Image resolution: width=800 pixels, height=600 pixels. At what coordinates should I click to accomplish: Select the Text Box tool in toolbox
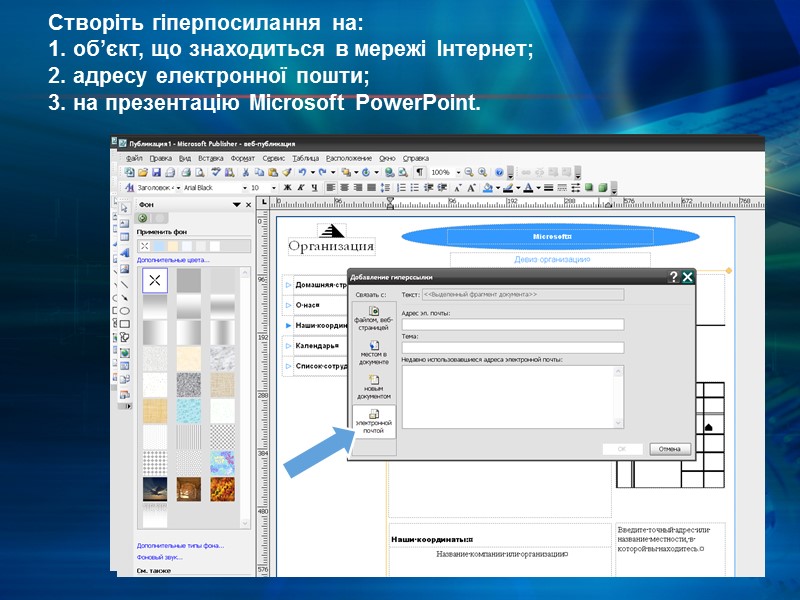(124, 223)
